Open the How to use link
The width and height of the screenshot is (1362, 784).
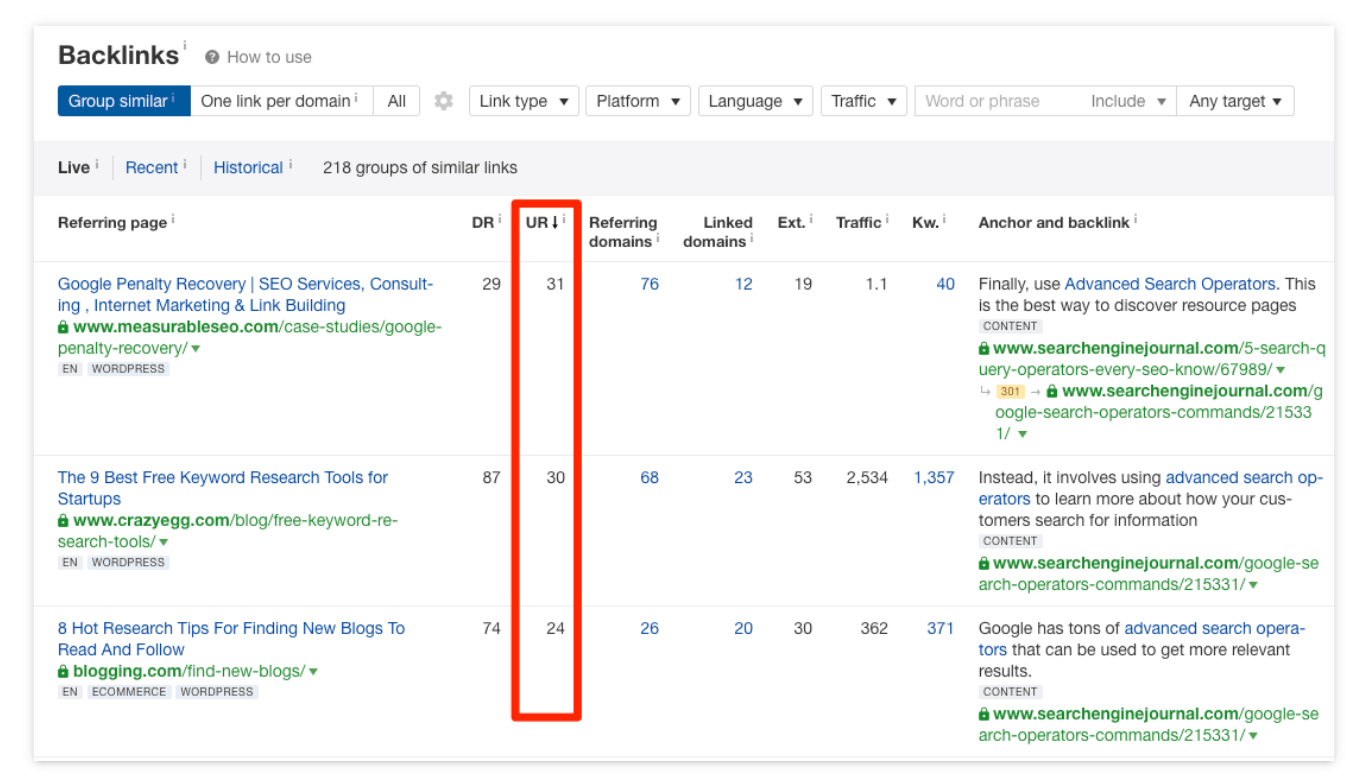tap(269, 58)
